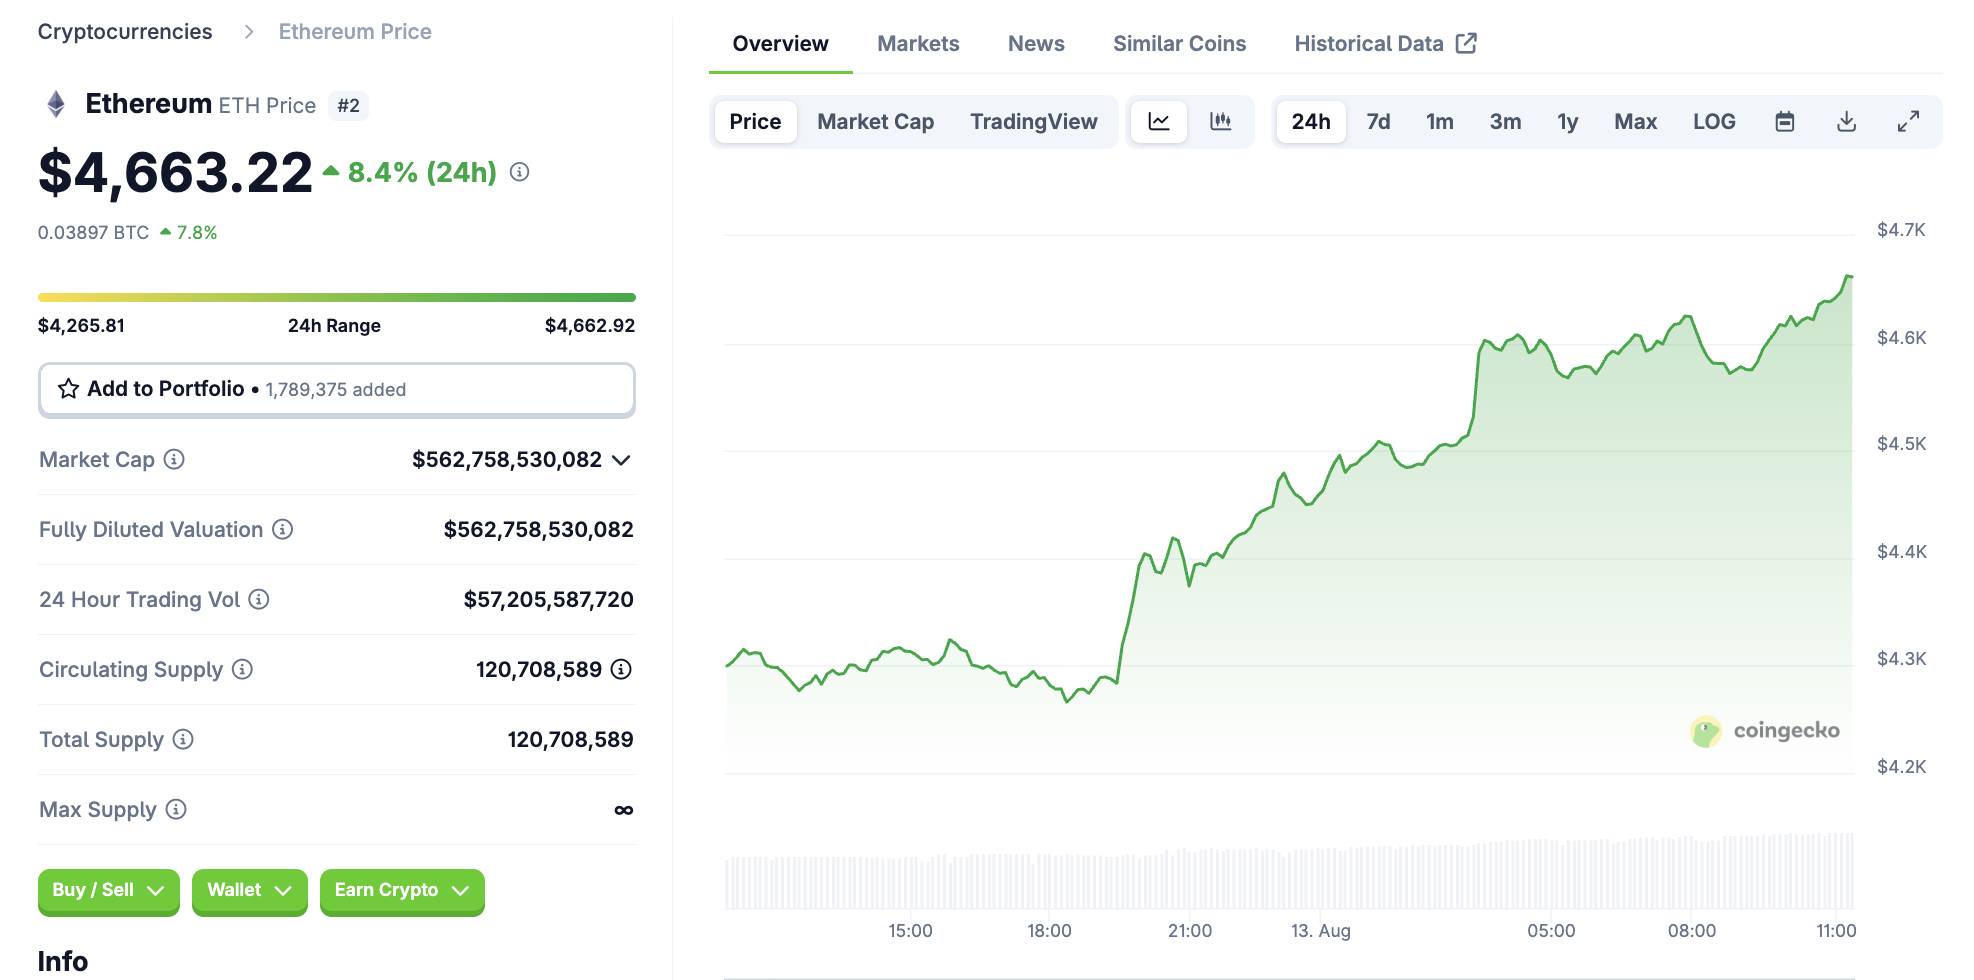This screenshot has height=980, width=1974.
Task: Click the 8.4% (24h) change text
Action: coord(422,172)
